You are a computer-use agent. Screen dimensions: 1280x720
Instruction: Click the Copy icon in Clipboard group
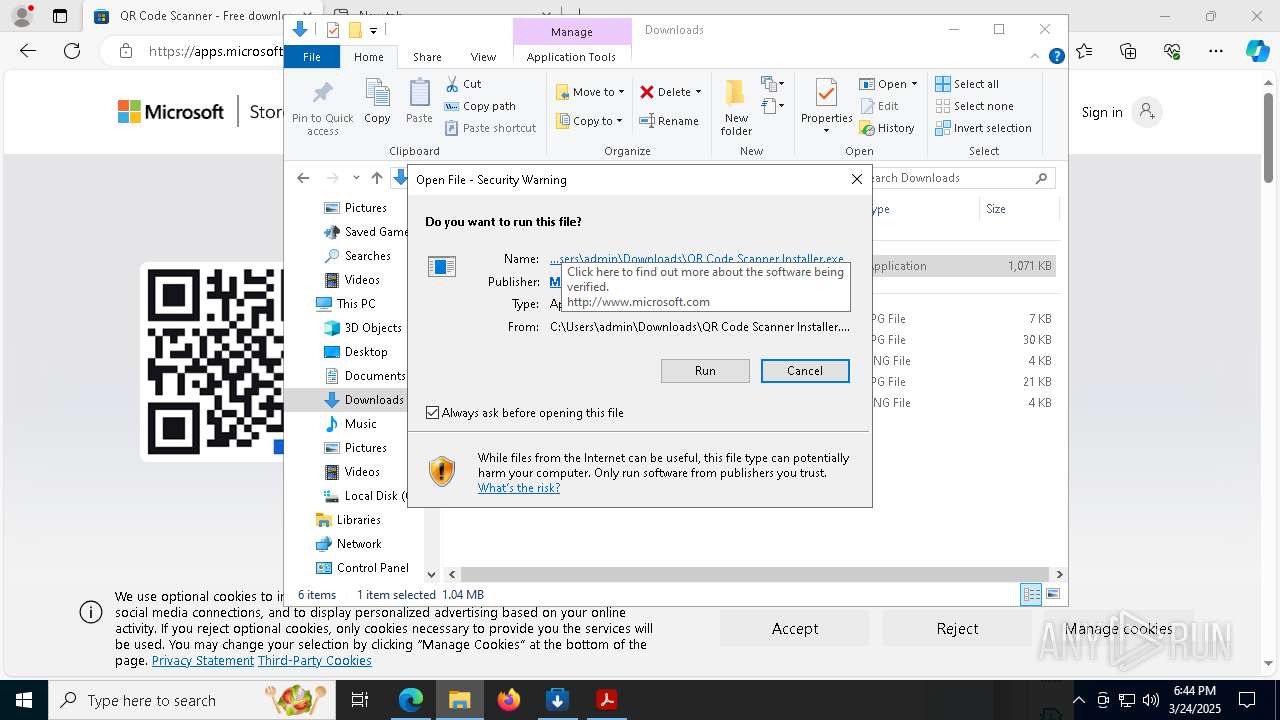[377, 101]
